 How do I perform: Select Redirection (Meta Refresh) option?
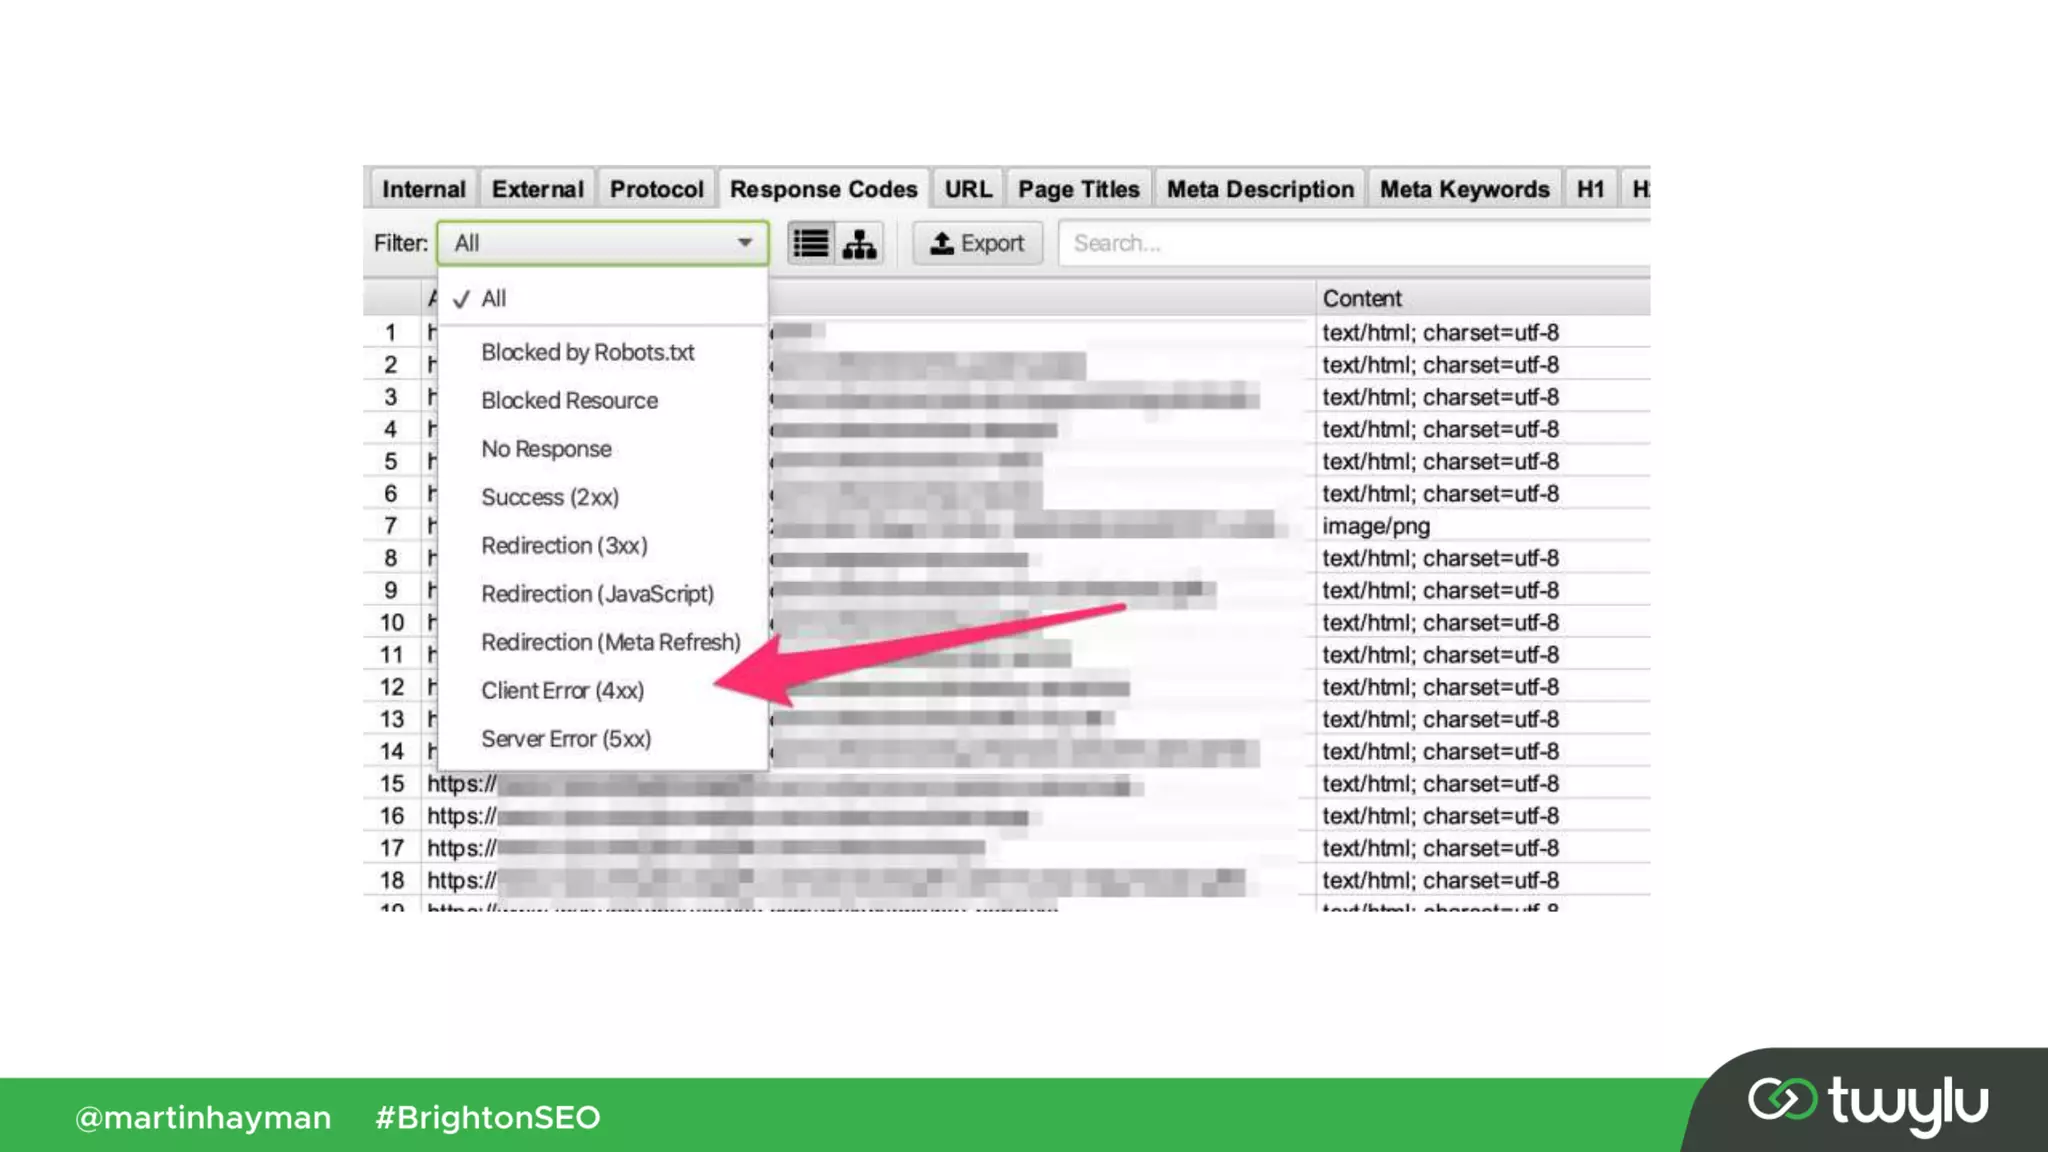click(x=610, y=643)
